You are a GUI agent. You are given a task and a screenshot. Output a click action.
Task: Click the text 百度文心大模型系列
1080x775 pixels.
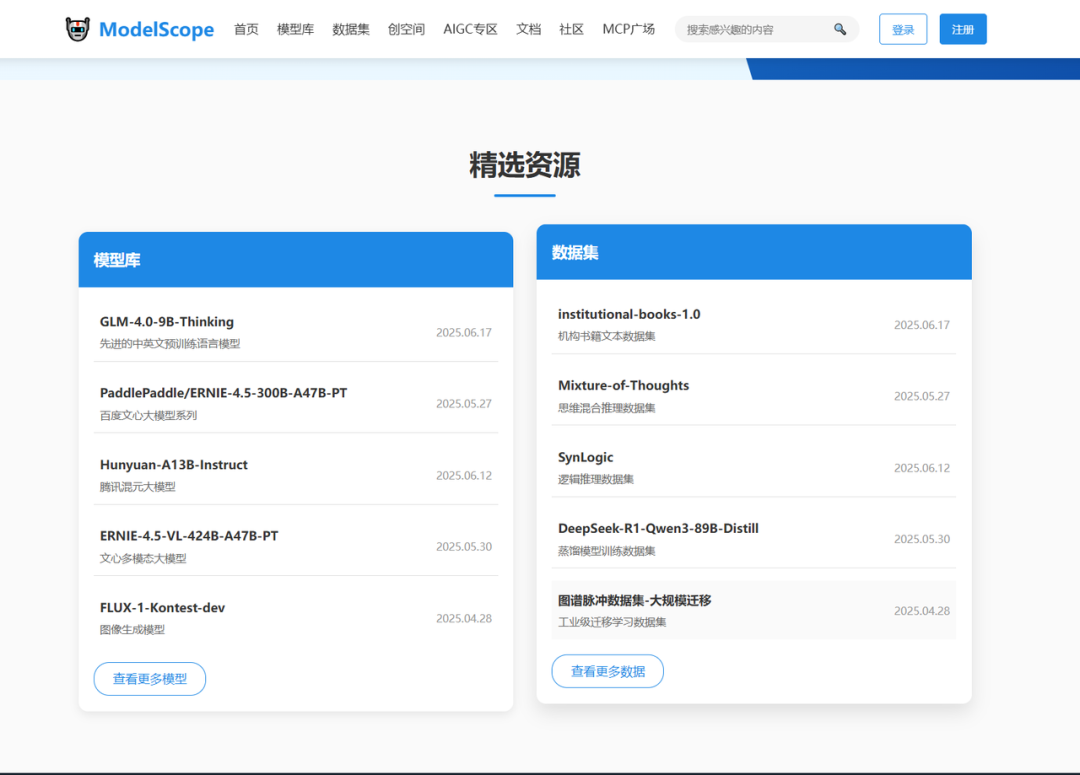(x=148, y=415)
